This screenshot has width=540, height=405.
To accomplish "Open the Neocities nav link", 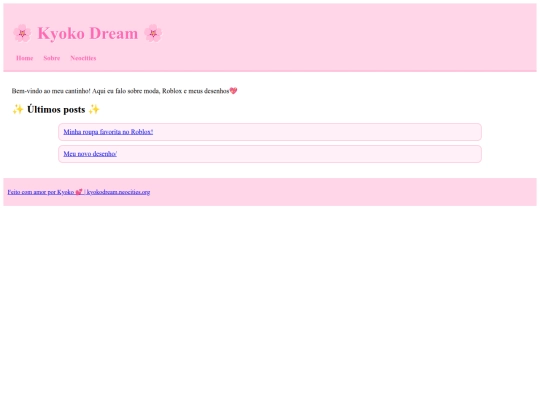I will click(x=83, y=58).
